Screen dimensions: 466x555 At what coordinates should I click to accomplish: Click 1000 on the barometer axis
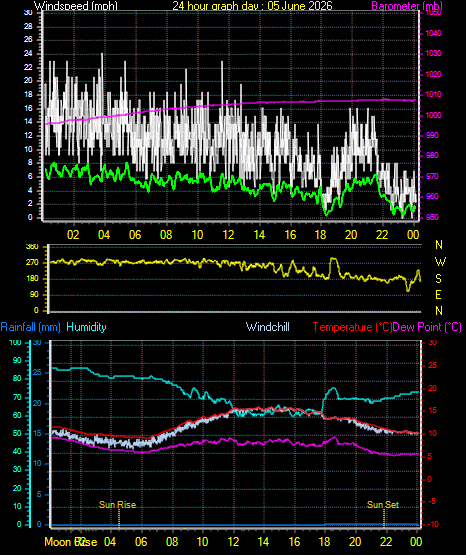433,115
